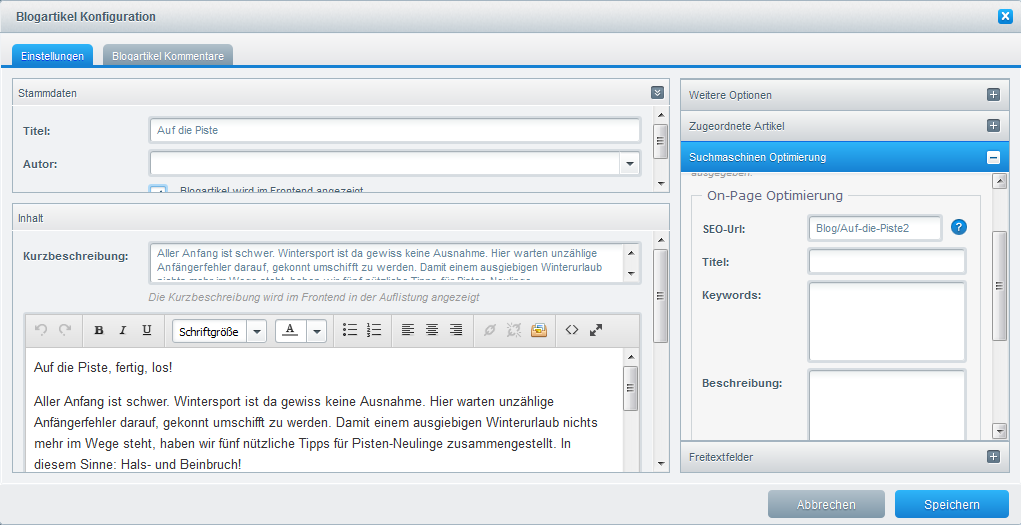Screen dimensions: 1021x525
Task: Open the Schriftgröße font size dropdown
Action: pos(257,331)
